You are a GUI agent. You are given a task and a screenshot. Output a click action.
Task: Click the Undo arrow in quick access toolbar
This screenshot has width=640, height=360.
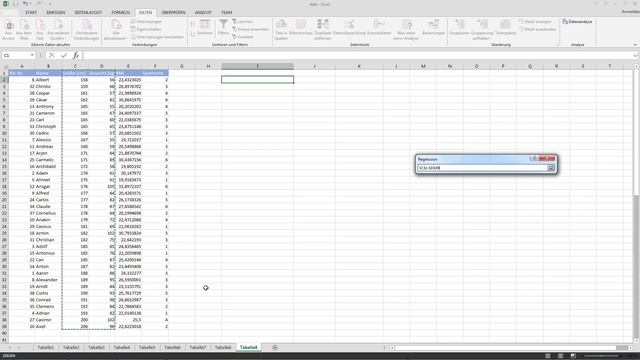[x=25, y=4]
